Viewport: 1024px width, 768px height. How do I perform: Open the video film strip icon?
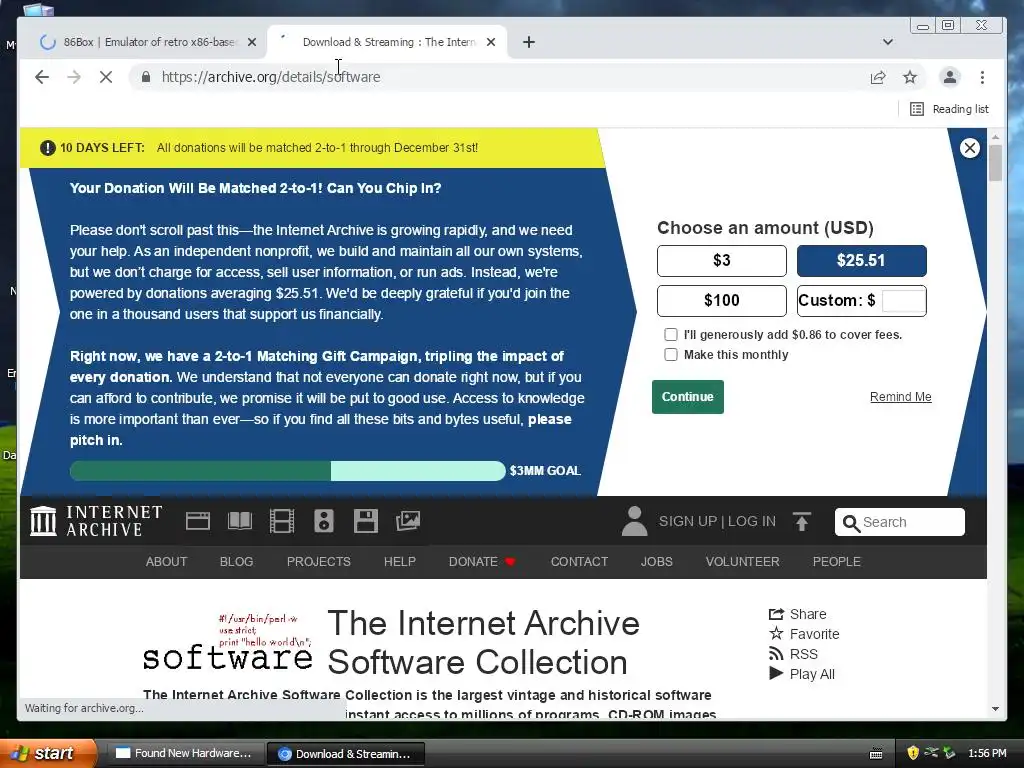pyautogui.click(x=281, y=521)
